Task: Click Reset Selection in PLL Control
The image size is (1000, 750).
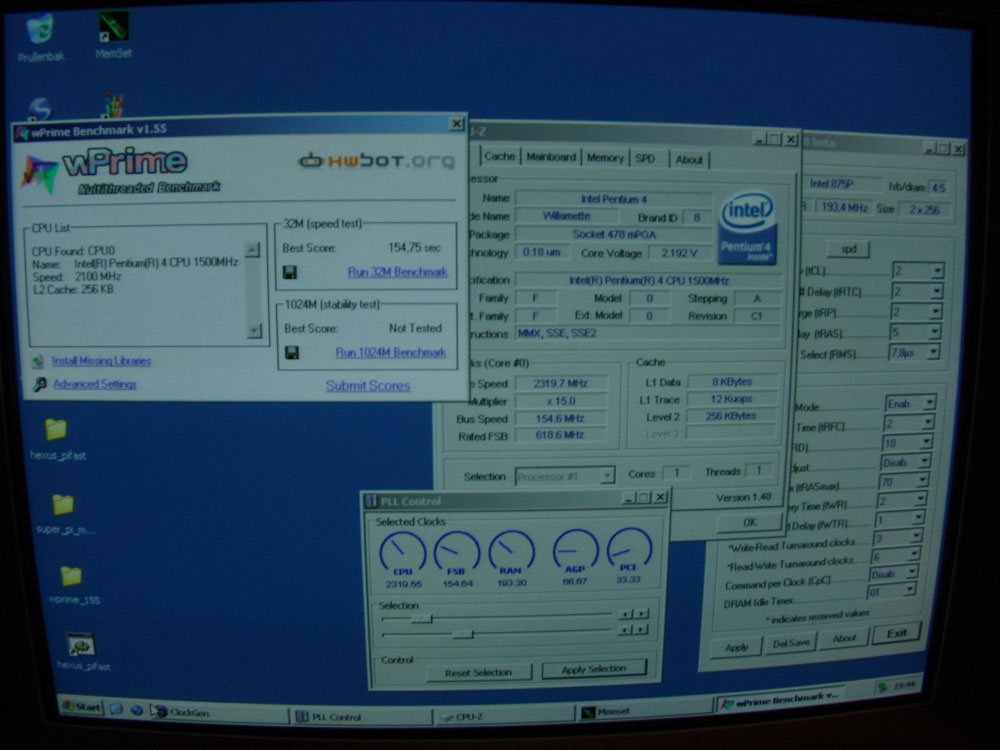Action: click(478, 672)
